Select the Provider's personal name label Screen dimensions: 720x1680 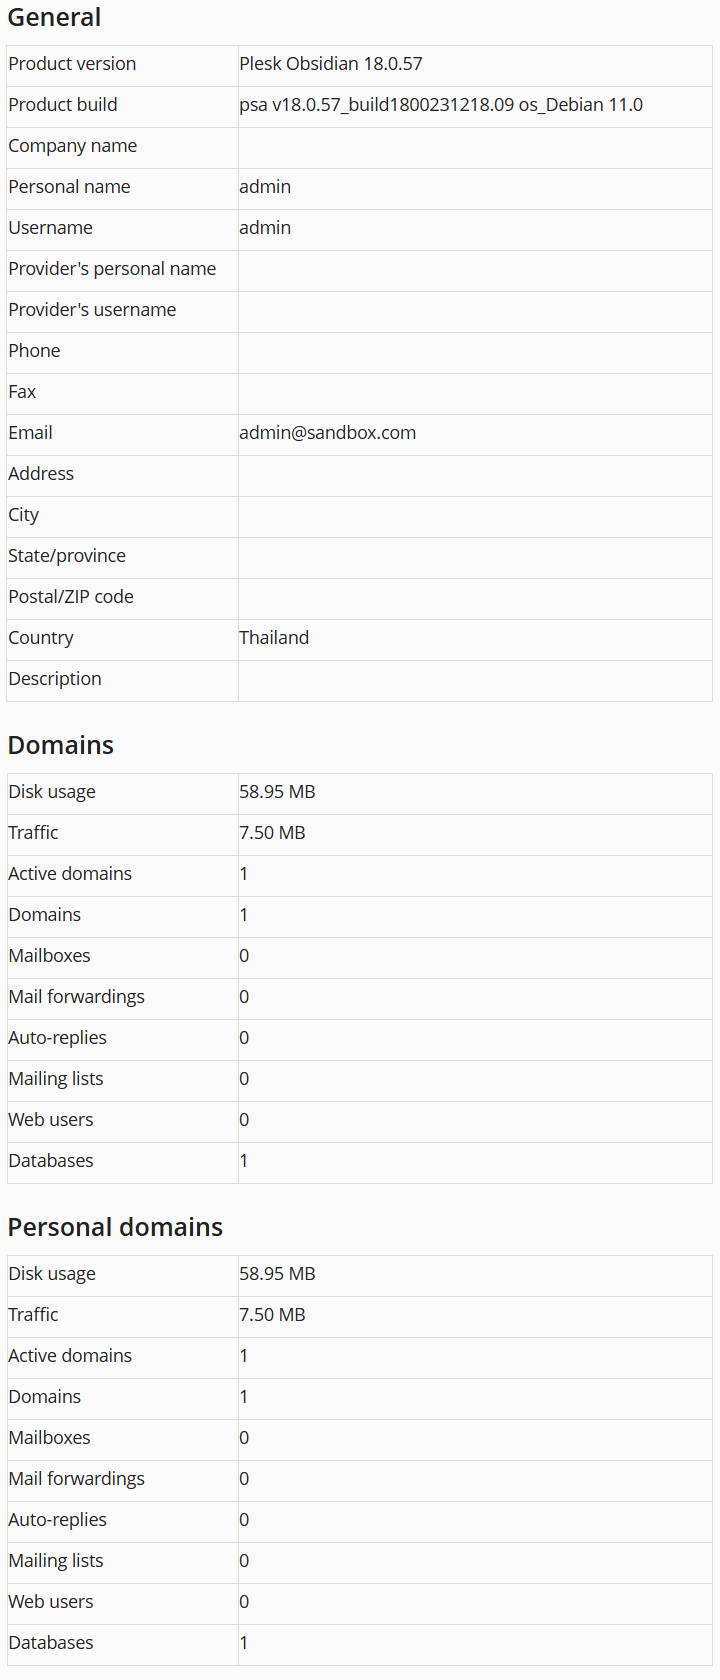(112, 269)
